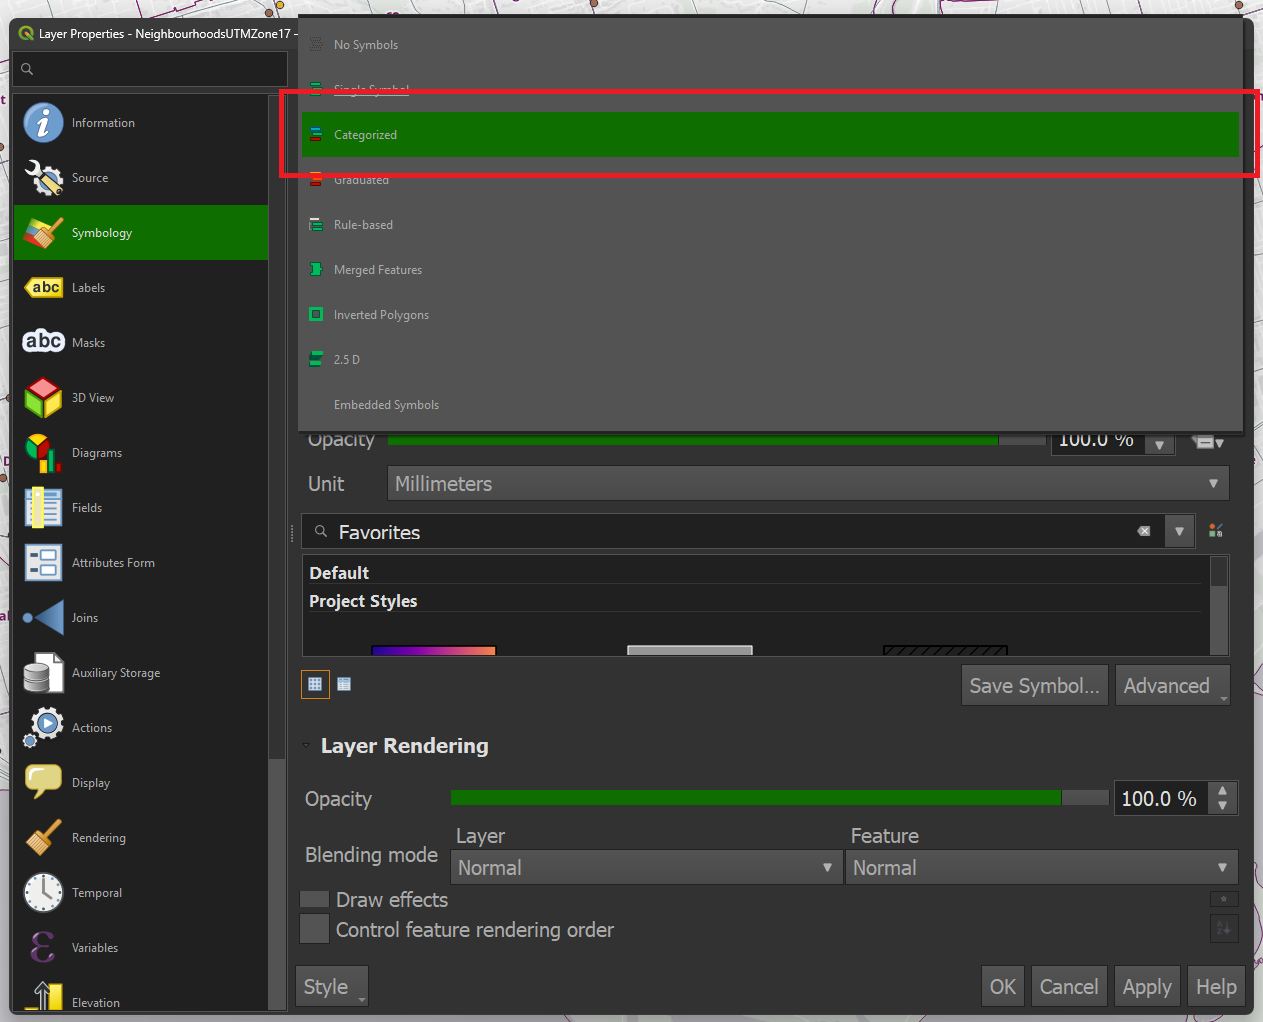
Task: Adjust the Layer Rendering opacity slider
Action: click(x=780, y=798)
